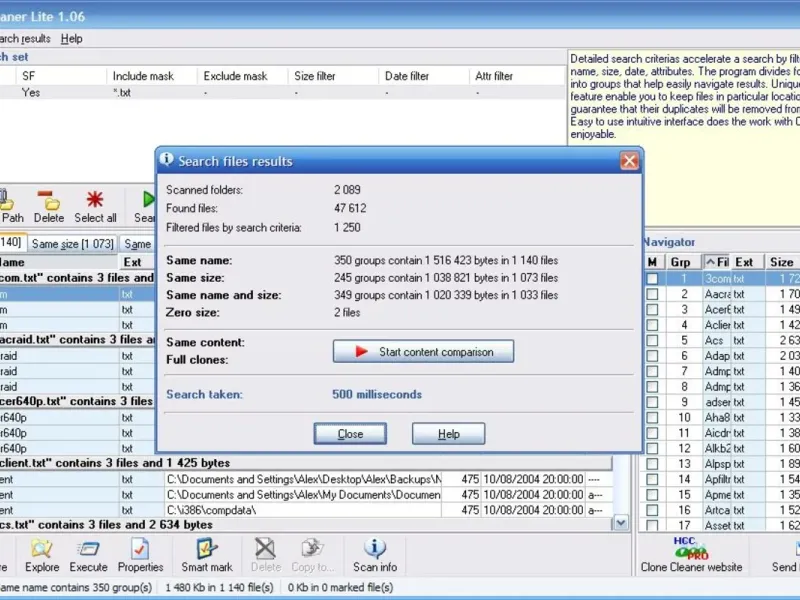The width and height of the screenshot is (800, 600).
Task: Check the box for group 1 3com row
Action: 652,279
